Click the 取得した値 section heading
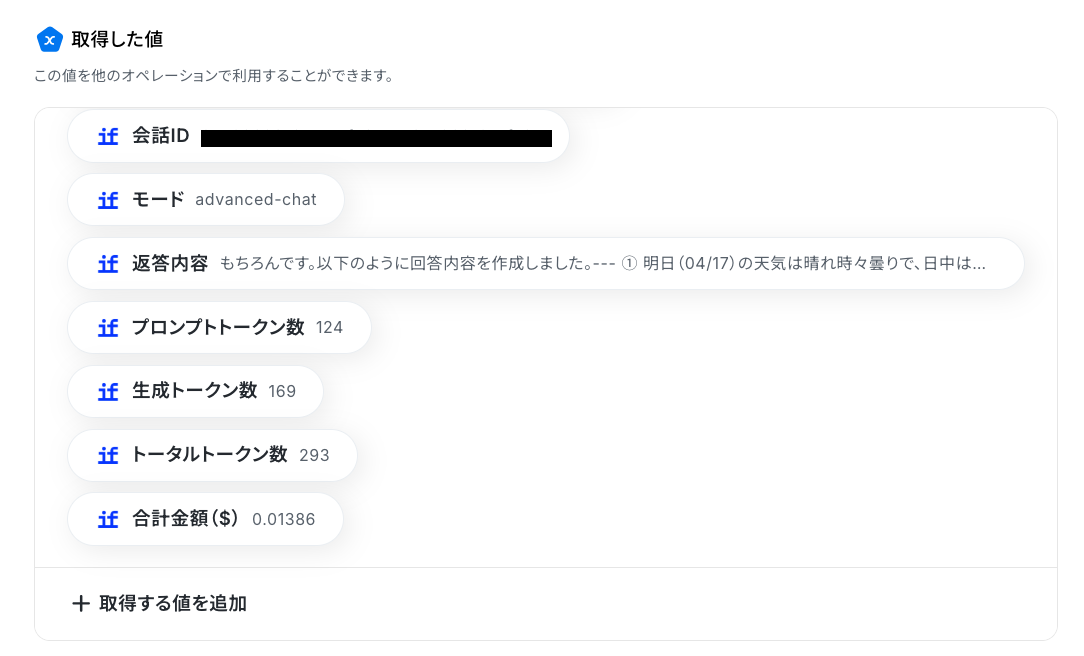The height and width of the screenshot is (656, 1084). [x=117, y=40]
